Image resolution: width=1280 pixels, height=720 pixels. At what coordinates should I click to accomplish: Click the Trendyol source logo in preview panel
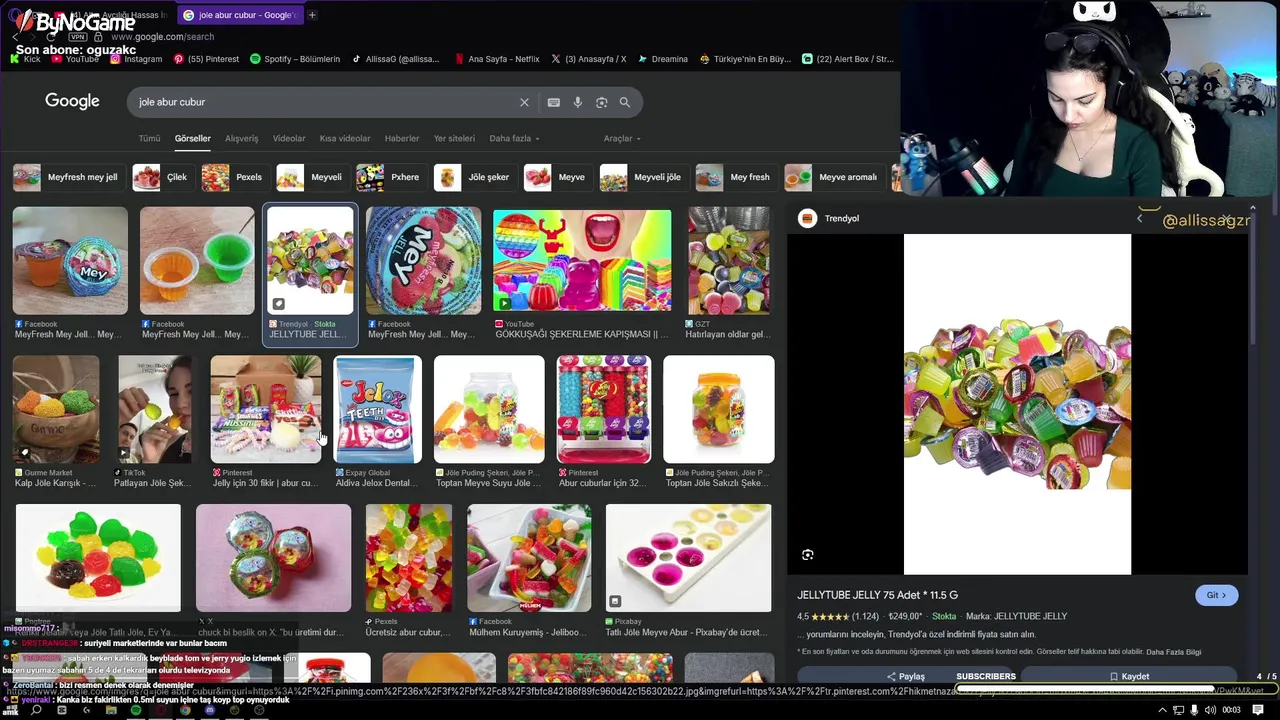point(807,218)
